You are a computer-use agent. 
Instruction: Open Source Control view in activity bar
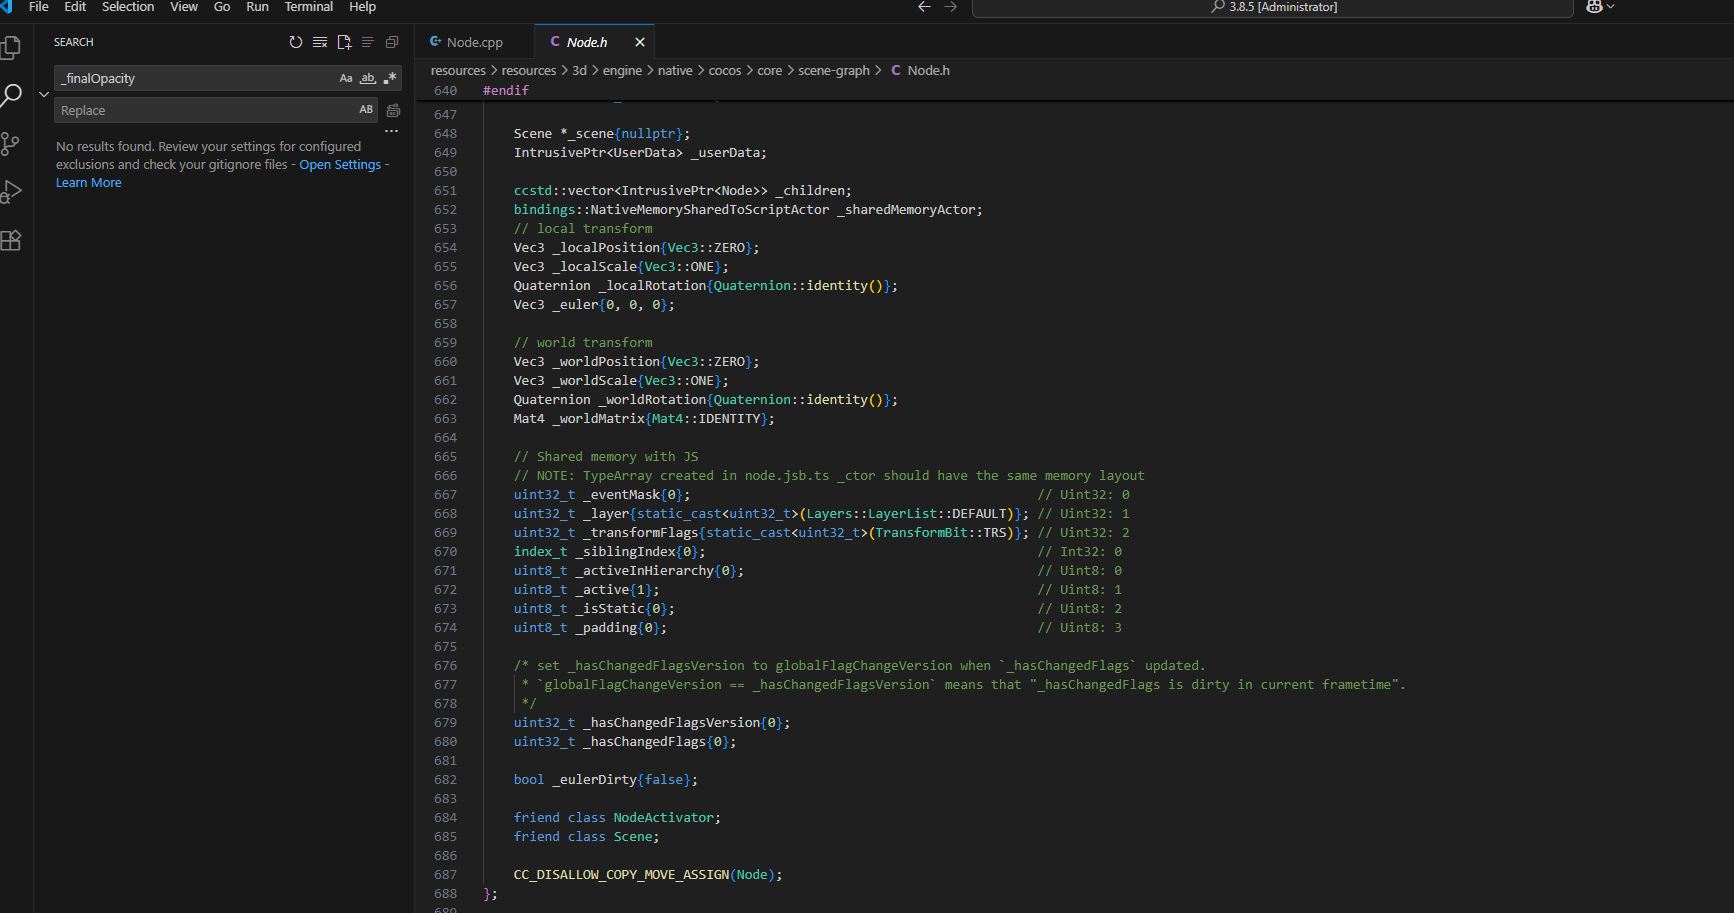tap(11, 144)
